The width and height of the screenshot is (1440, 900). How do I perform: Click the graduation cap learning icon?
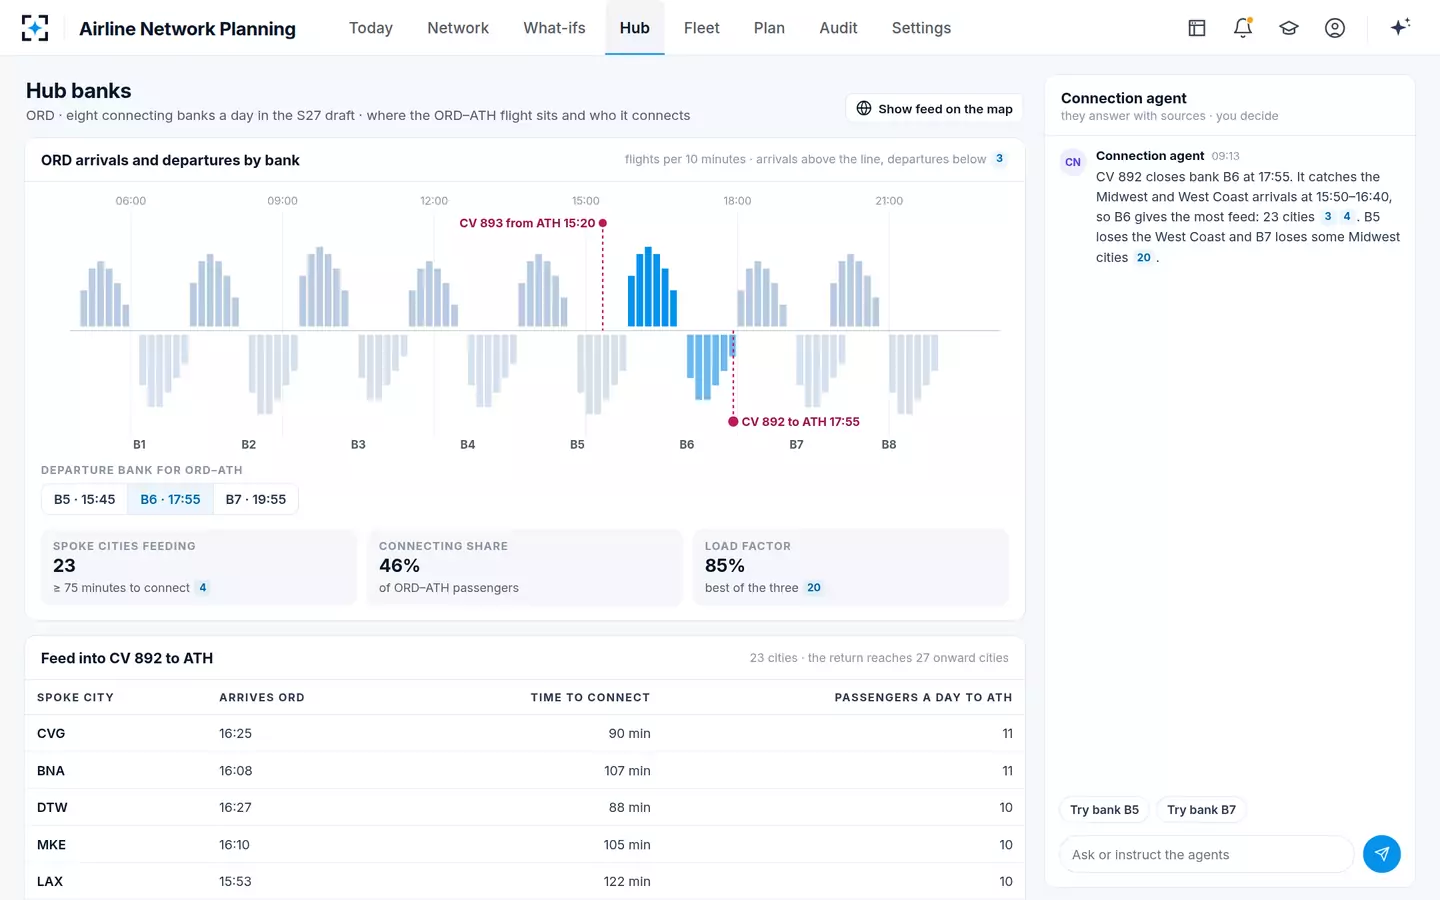pyautogui.click(x=1289, y=28)
